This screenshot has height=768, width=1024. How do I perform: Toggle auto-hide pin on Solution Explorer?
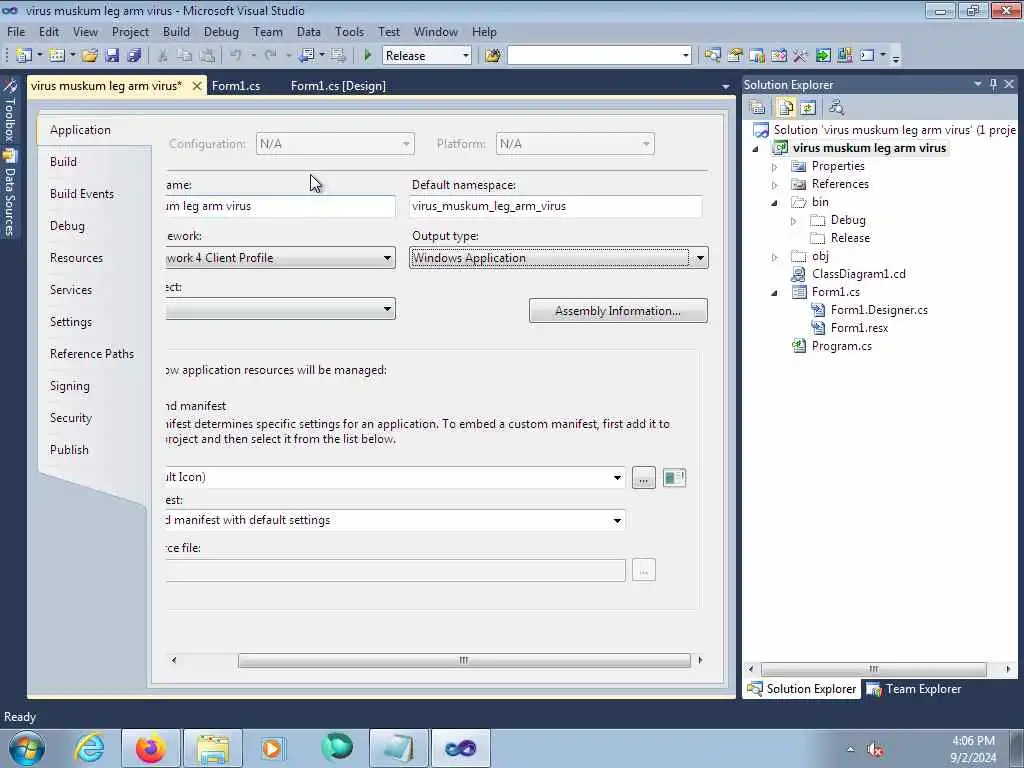click(x=993, y=84)
